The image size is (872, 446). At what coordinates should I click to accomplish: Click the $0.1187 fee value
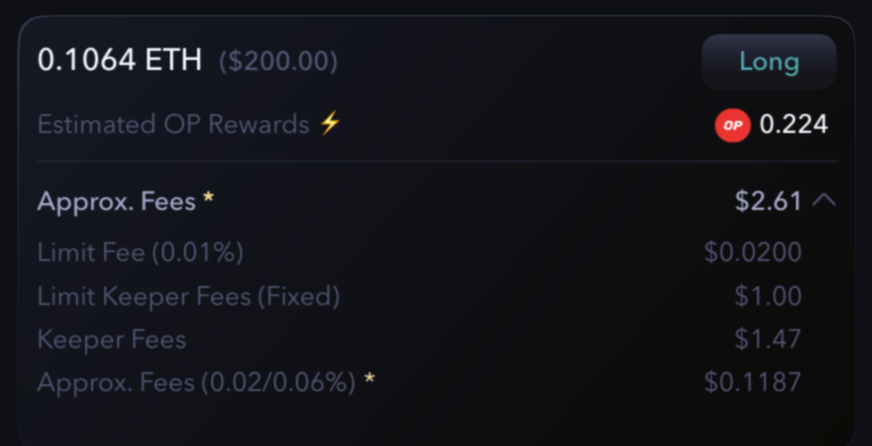coord(752,382)
